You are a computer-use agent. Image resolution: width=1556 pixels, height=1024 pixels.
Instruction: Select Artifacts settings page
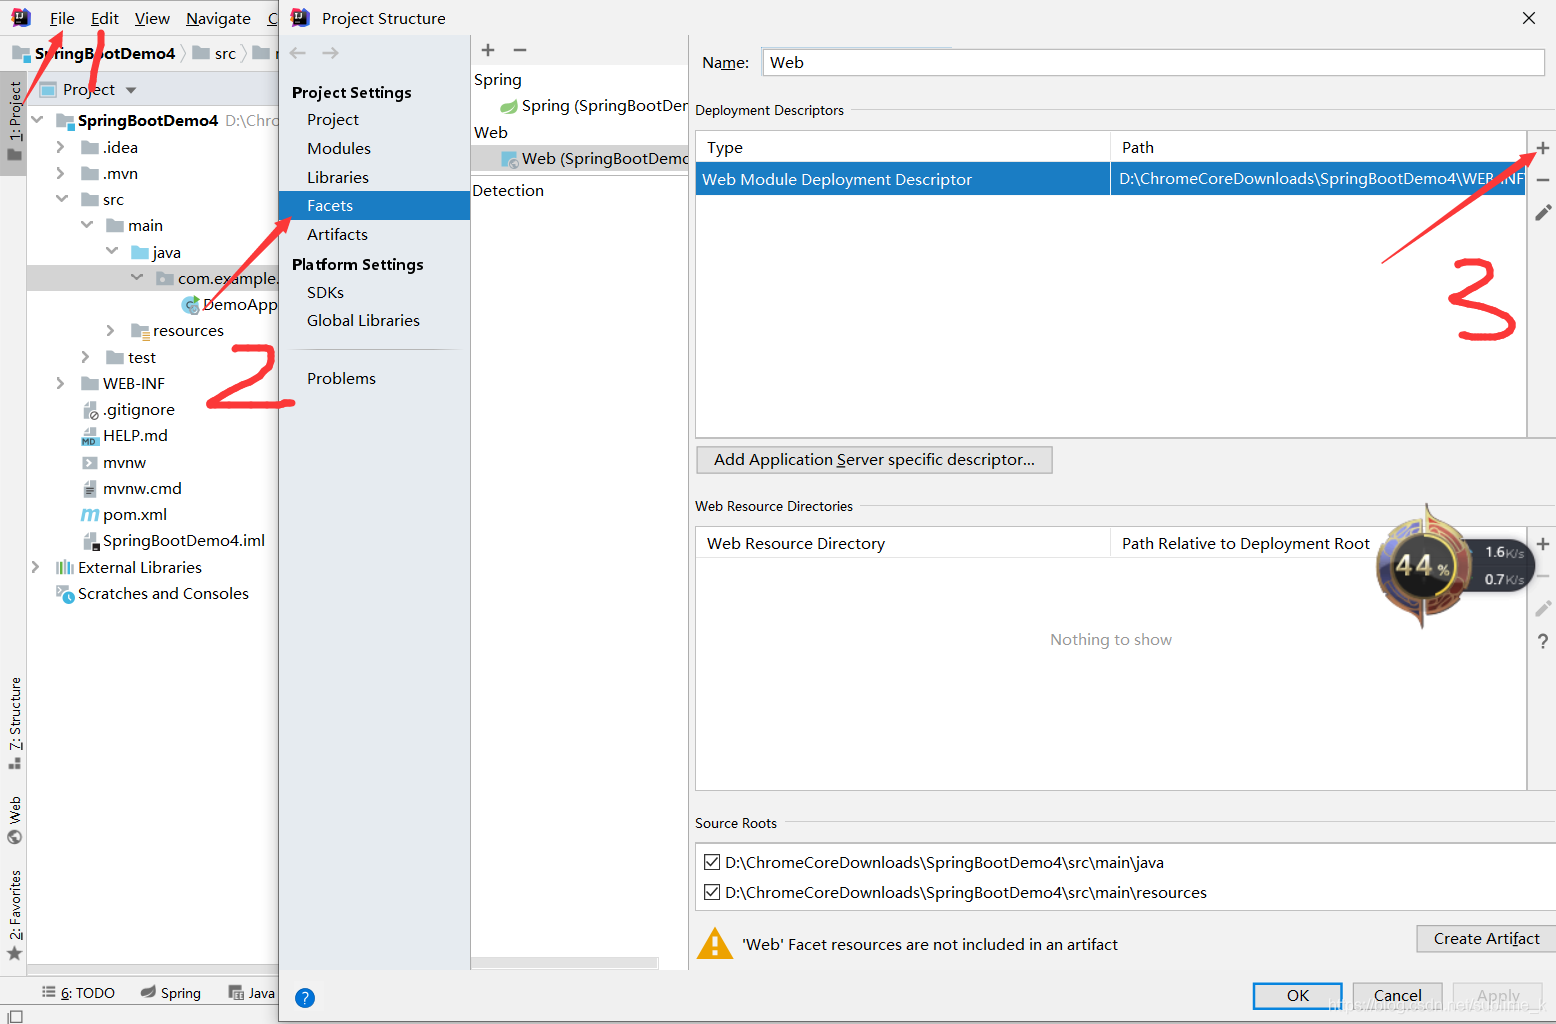[x=337, y=235]
